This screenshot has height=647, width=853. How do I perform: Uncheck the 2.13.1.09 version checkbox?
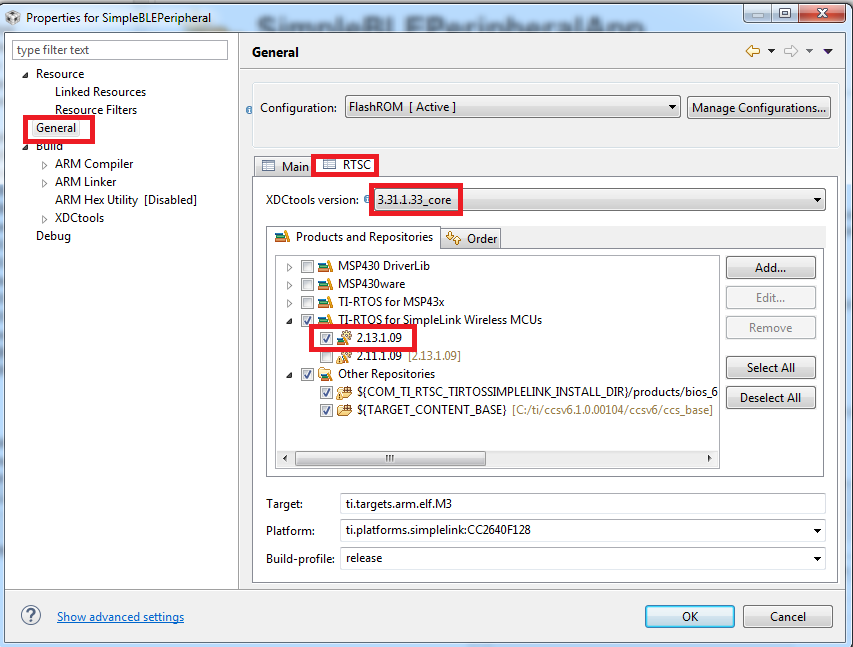tap(326, 338)
